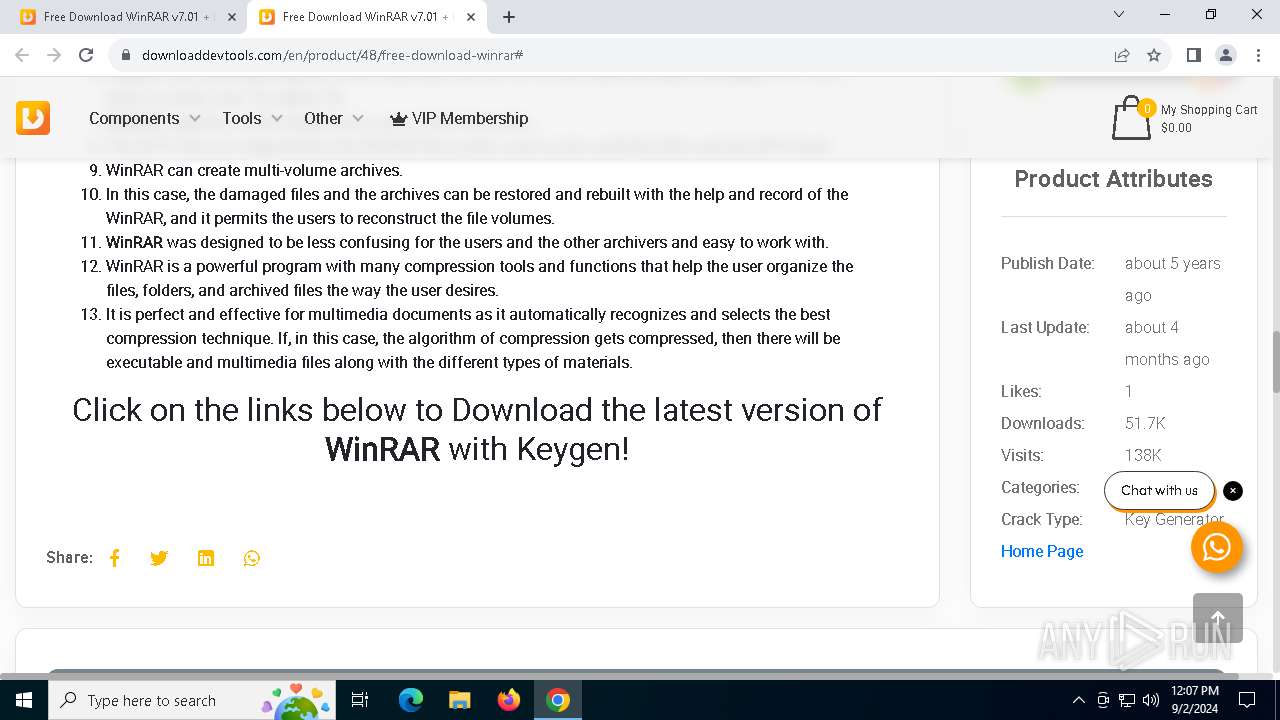This screenshot has height=720, width=1280.
Task: Dismiss the Chat with us popup
Action: coord(1233,491)
